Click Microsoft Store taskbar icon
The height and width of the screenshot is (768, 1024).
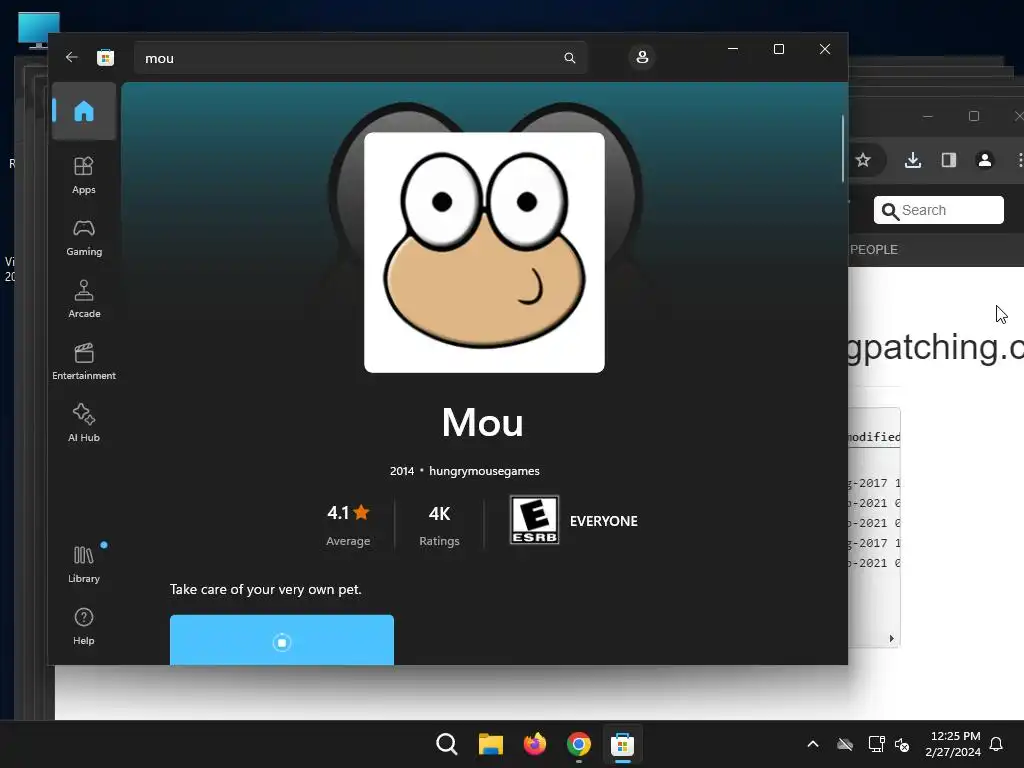coord(622,744)
